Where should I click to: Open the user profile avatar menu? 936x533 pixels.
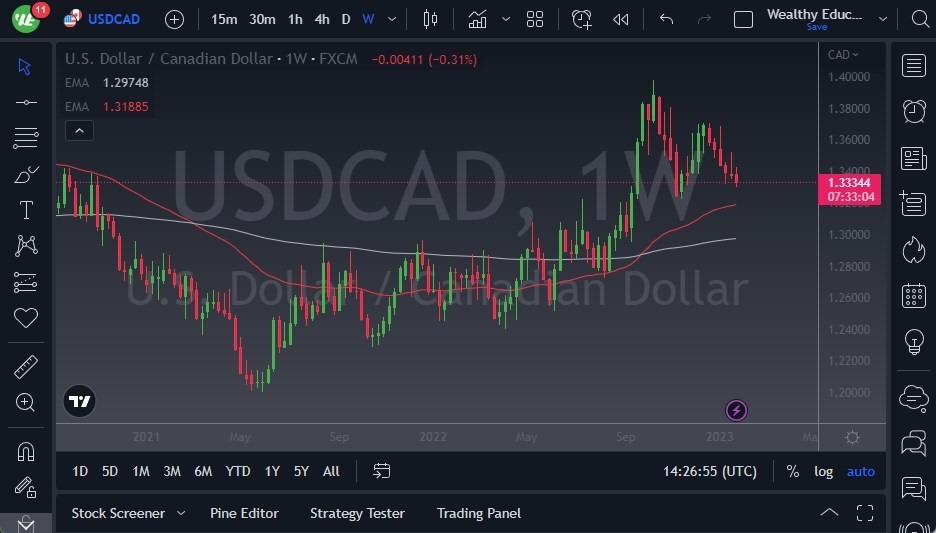pyautogui.click(x=26, y=19)
